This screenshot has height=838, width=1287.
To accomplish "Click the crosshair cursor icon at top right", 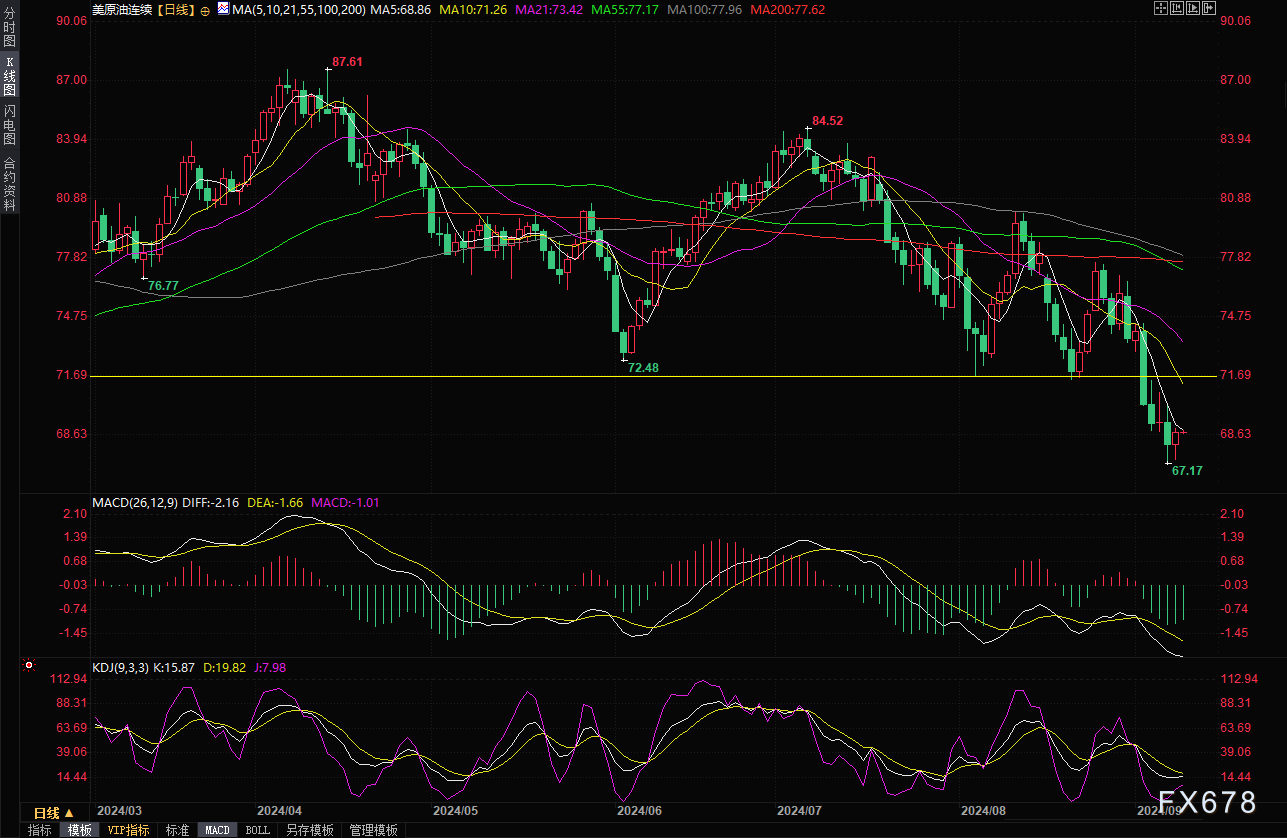I will pyautogui.click(x=1159, y=9).
